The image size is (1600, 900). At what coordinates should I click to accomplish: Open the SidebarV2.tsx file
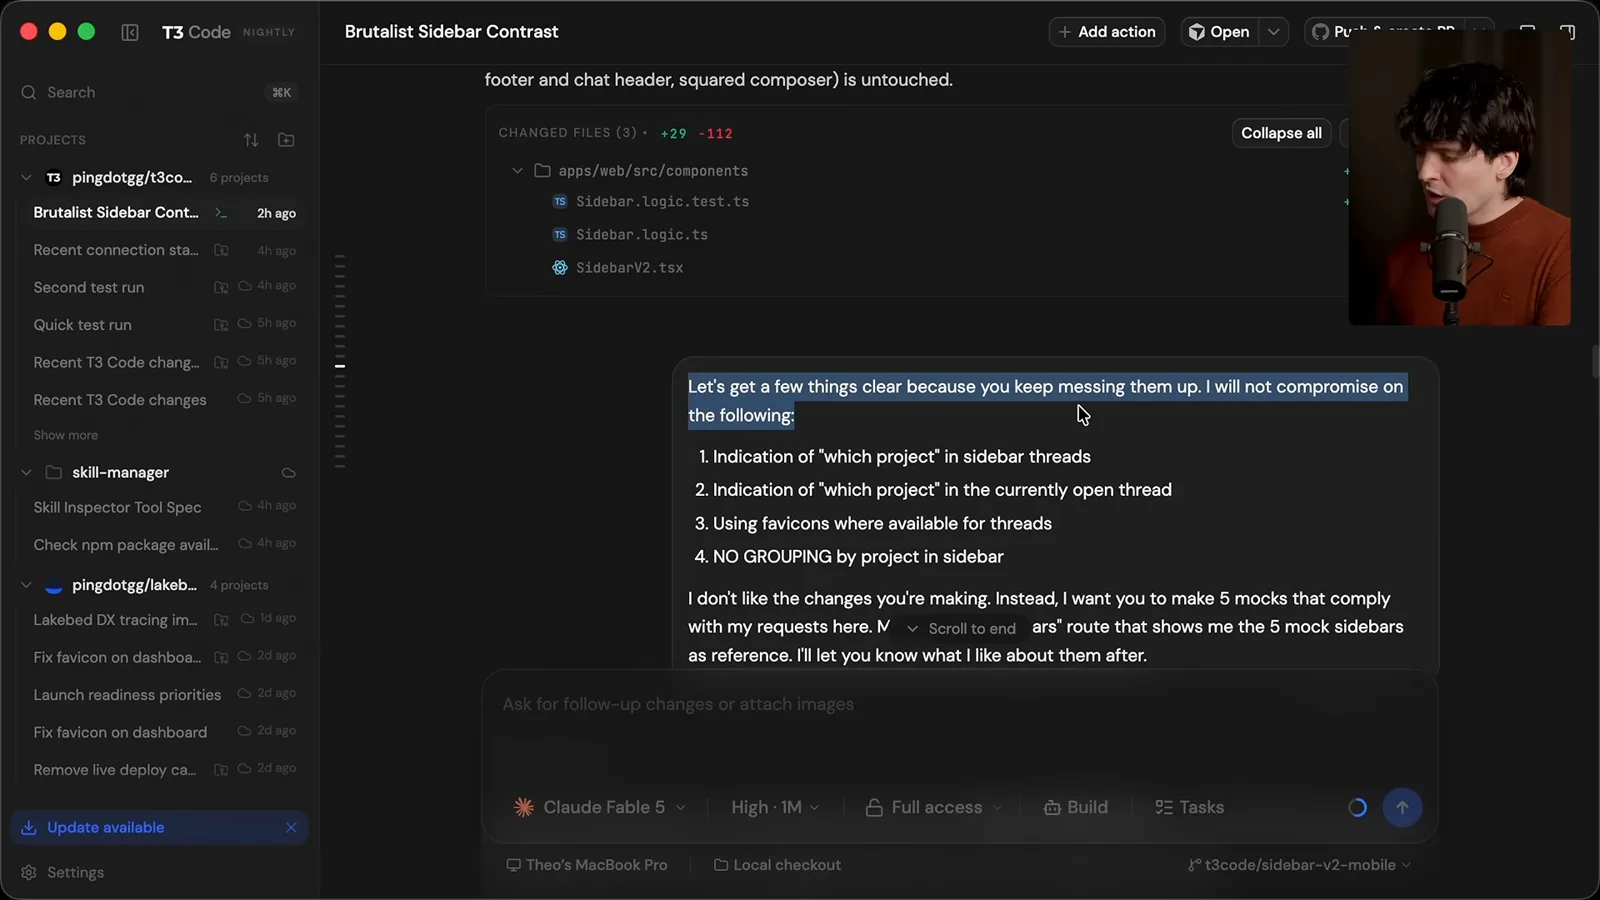630,268
